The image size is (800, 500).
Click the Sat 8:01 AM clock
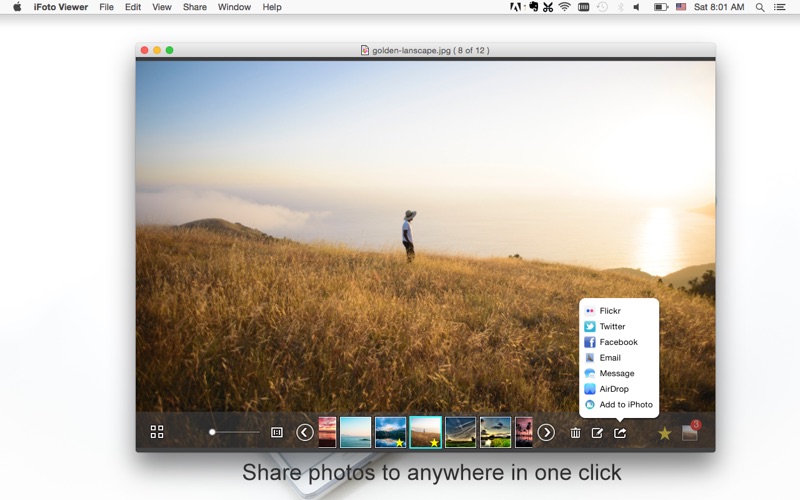pyautogui.click(x=719, y=7)
